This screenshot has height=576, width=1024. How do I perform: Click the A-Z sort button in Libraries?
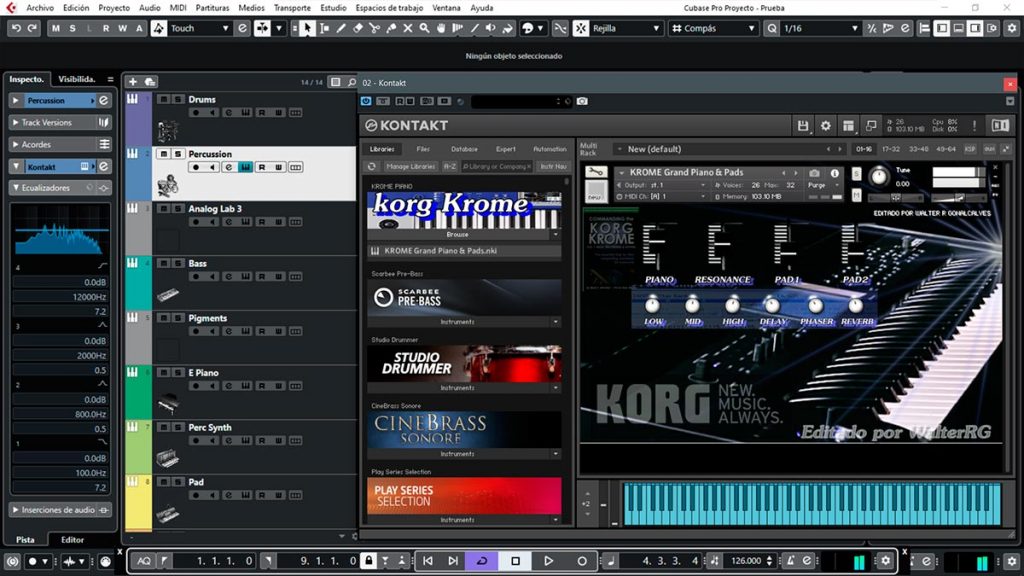450,167
